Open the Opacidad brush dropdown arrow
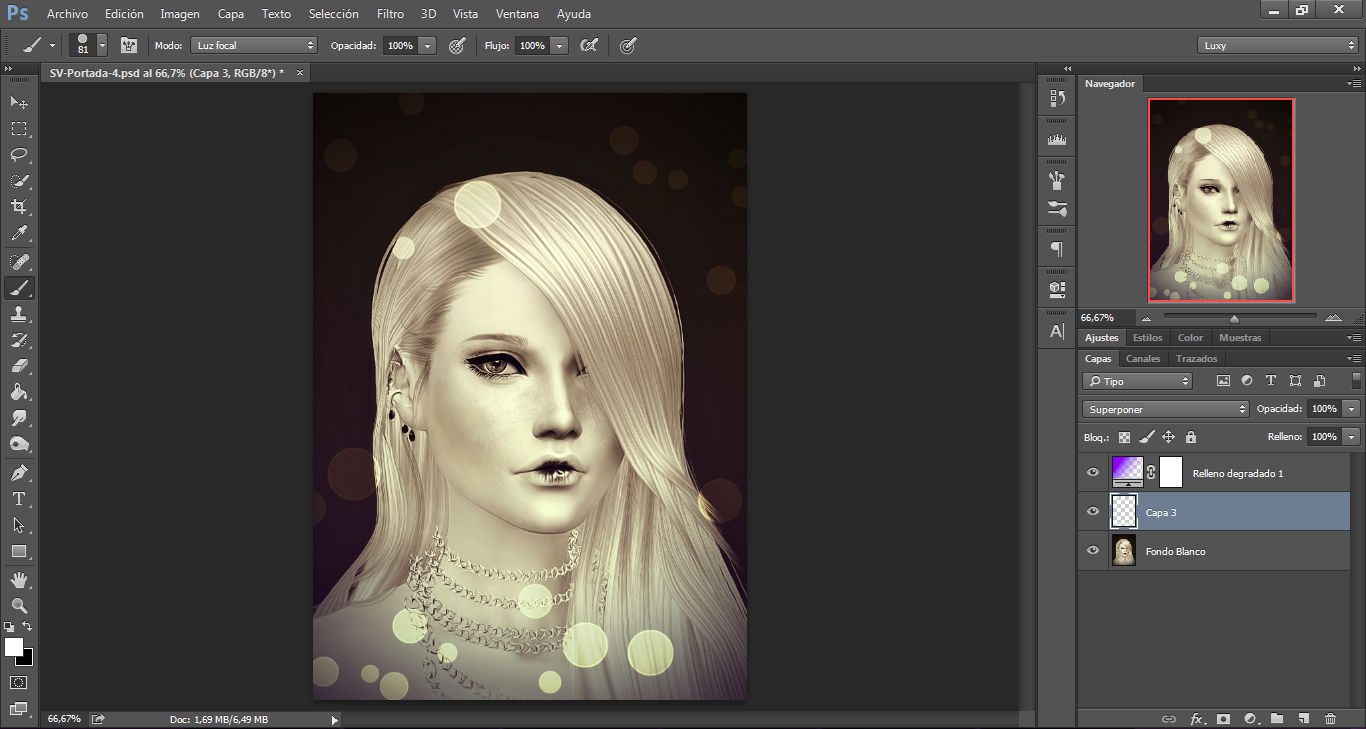Screen dimensions: 1366x729 coord(428,45)
